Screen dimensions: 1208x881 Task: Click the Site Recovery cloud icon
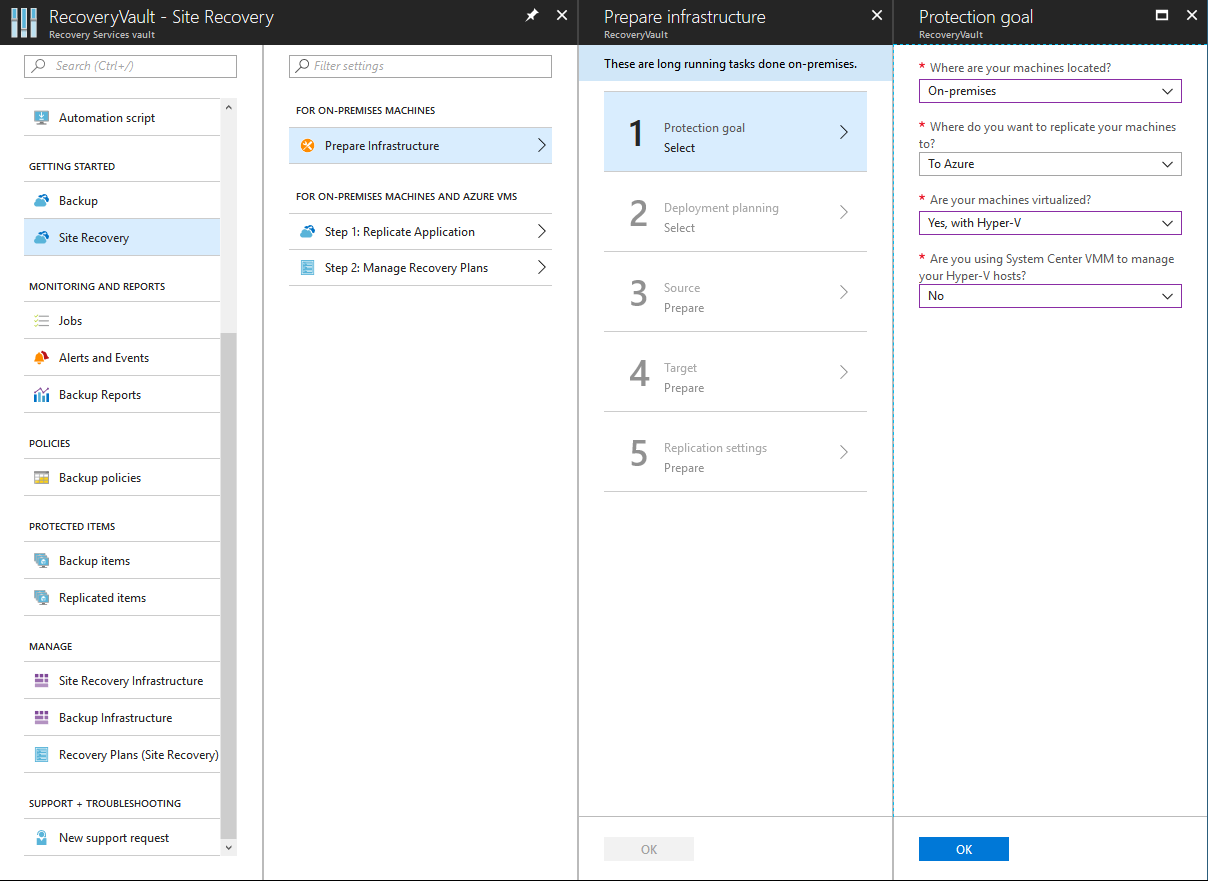coord(41,237)
